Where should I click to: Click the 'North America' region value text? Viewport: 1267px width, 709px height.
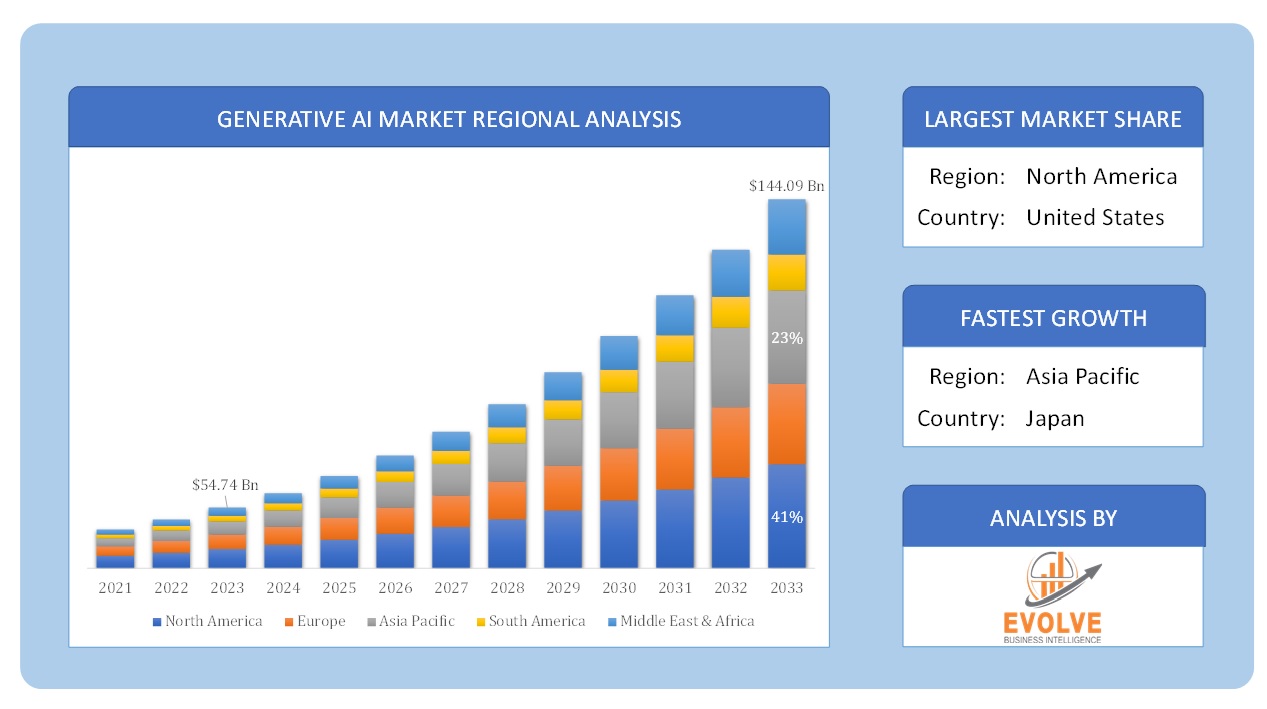[x=1102, y=177]
